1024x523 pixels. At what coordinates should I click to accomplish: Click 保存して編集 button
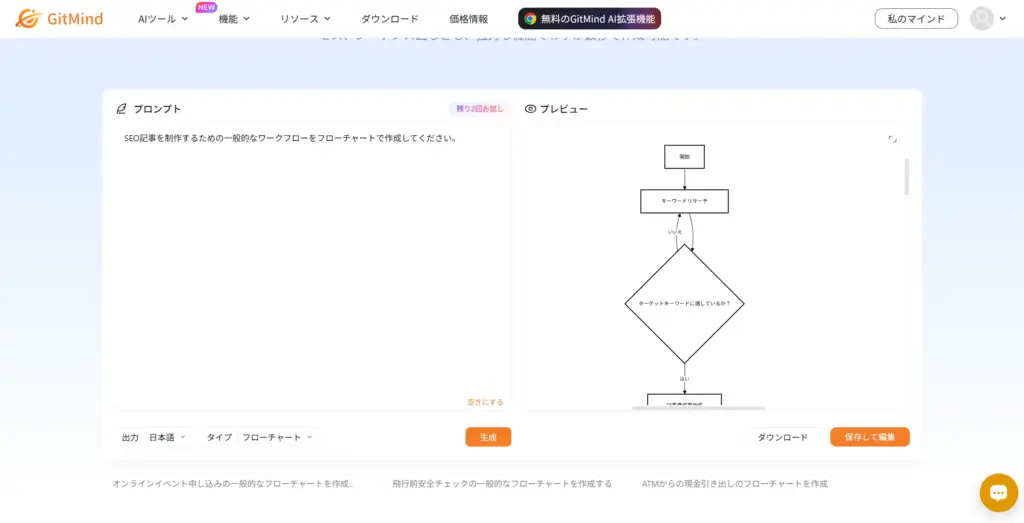870,437
